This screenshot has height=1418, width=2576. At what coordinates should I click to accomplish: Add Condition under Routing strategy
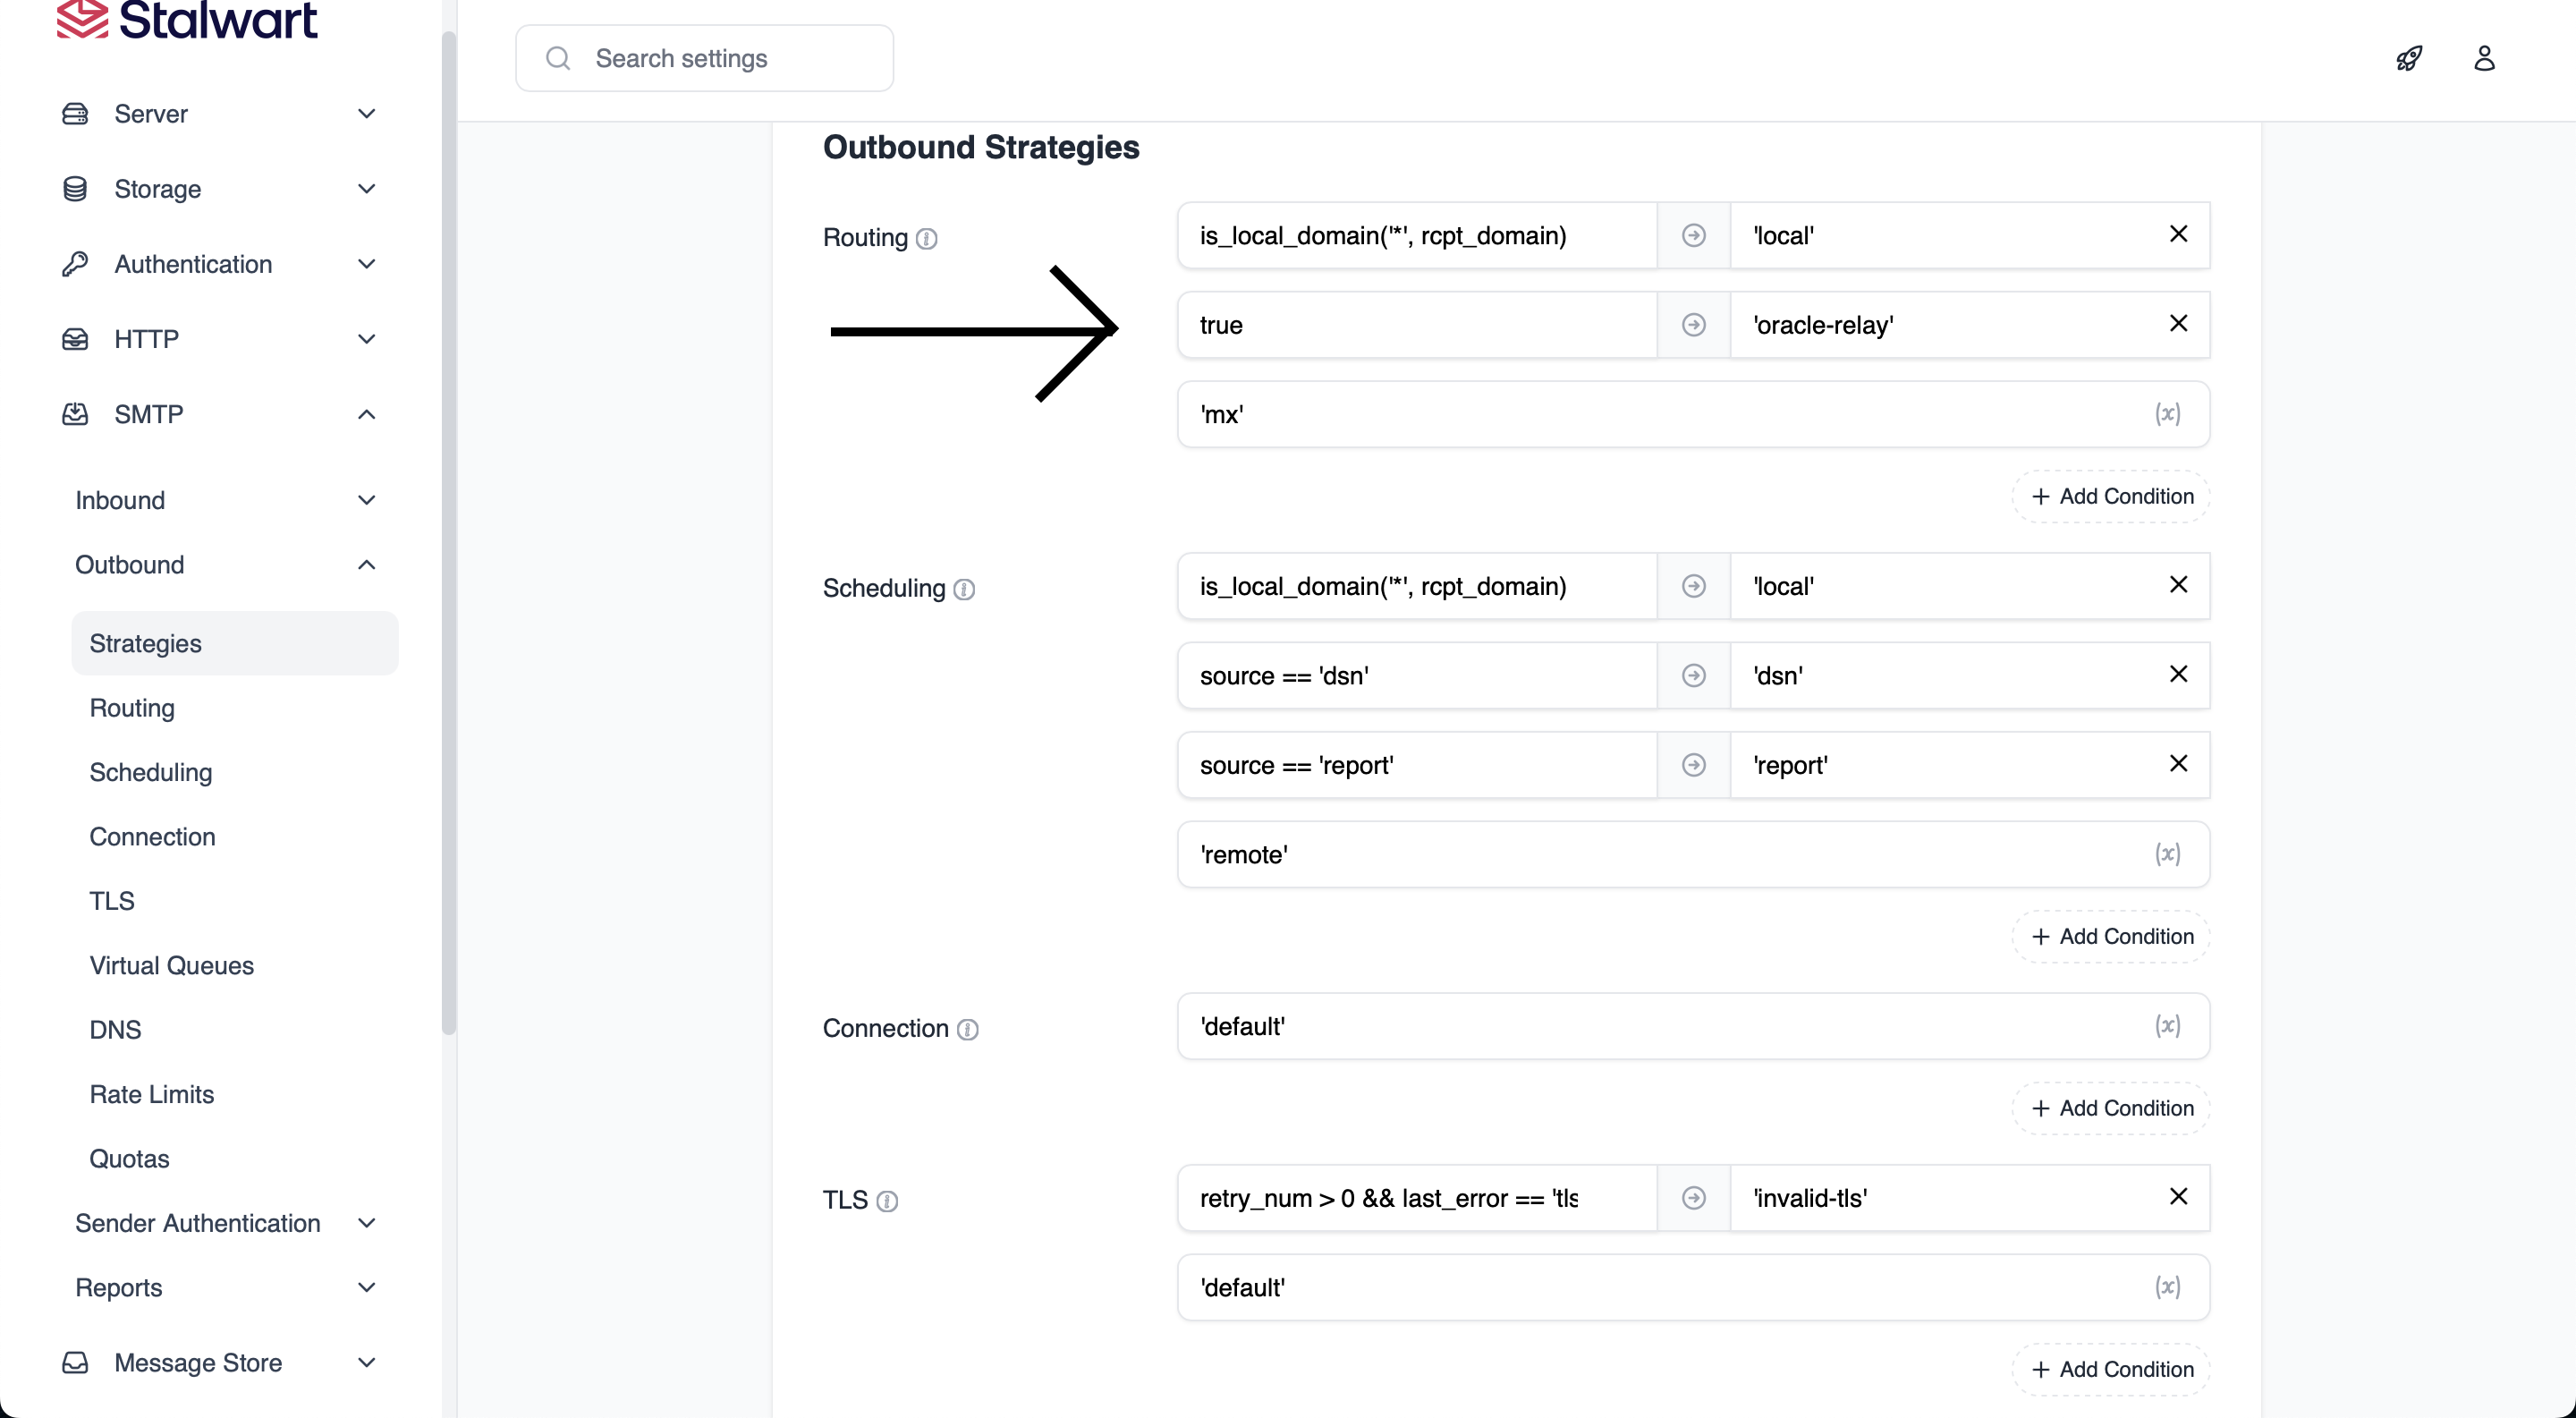pos(2111,496)
